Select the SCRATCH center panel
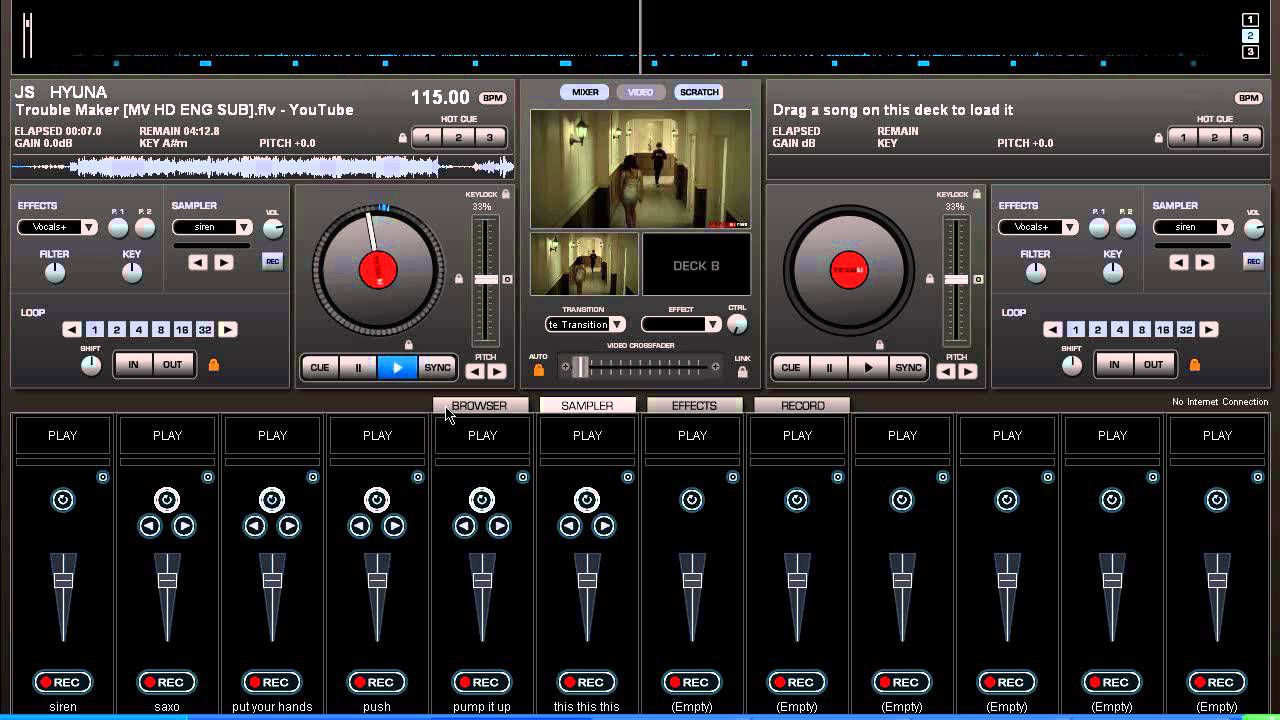The height and width of the screenshot is (720, 1280). [699, 92]
